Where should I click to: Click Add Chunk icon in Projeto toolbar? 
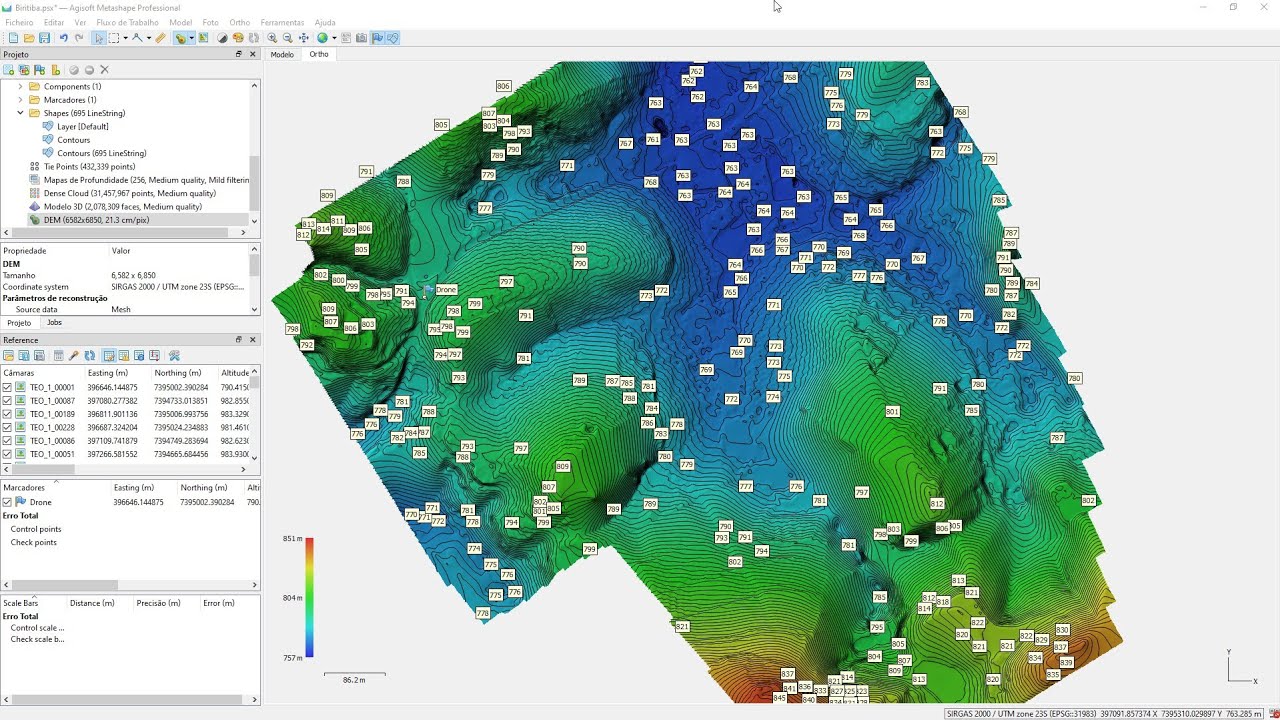click(x=9, y=70)
